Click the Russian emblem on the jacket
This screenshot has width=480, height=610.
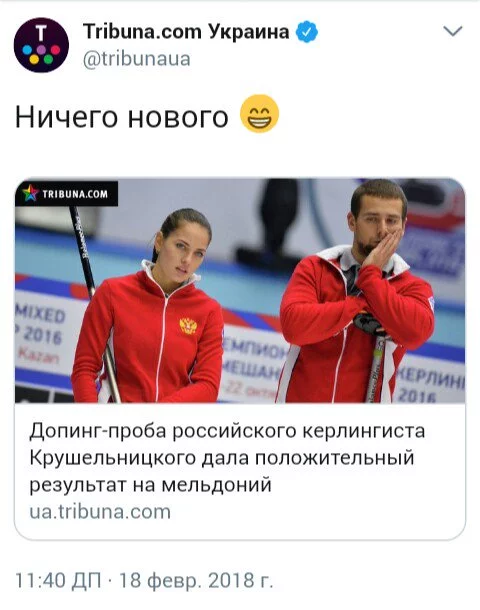click(x=187, y=326)
